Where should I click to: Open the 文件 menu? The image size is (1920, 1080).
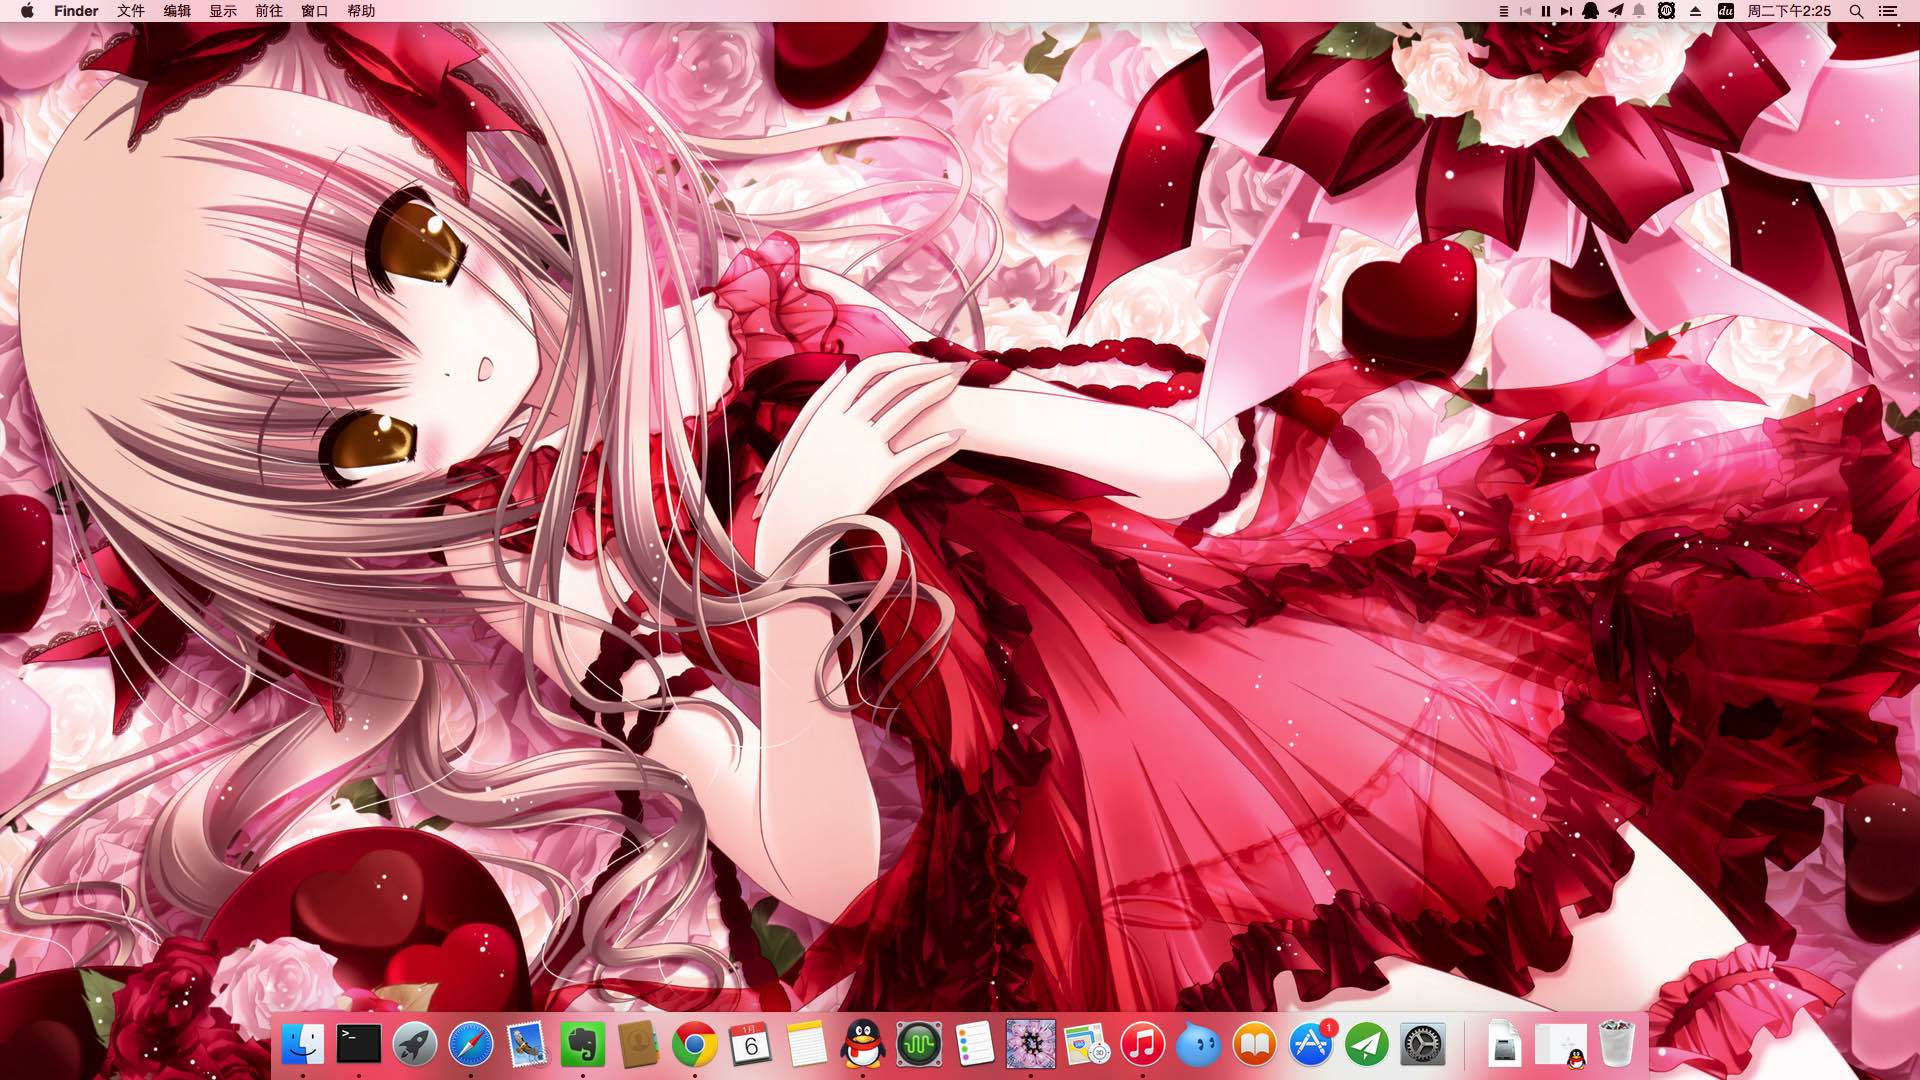pos(131,11)
